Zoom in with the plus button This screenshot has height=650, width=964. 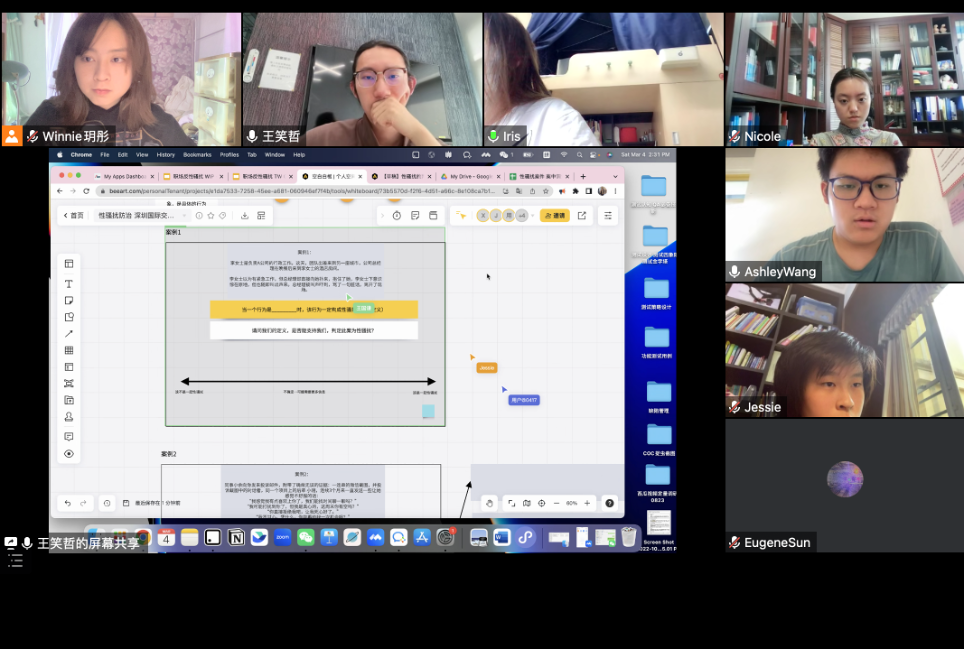click(x=587, y=503)
